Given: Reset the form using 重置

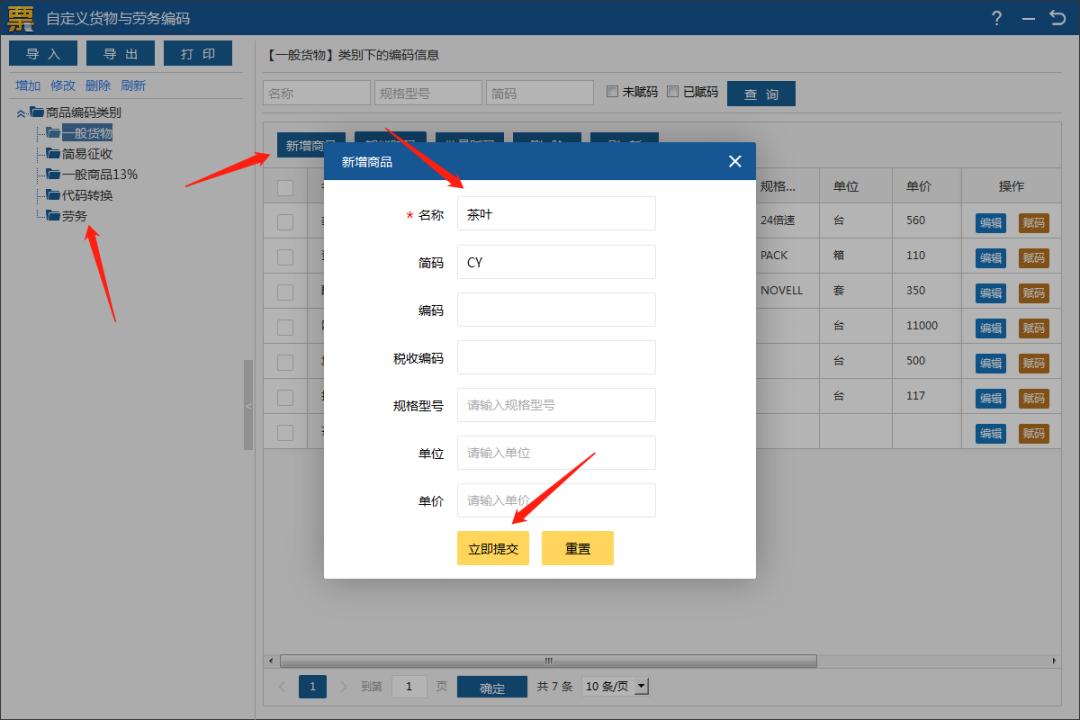Looking at the screenshot, I should 577,548.
